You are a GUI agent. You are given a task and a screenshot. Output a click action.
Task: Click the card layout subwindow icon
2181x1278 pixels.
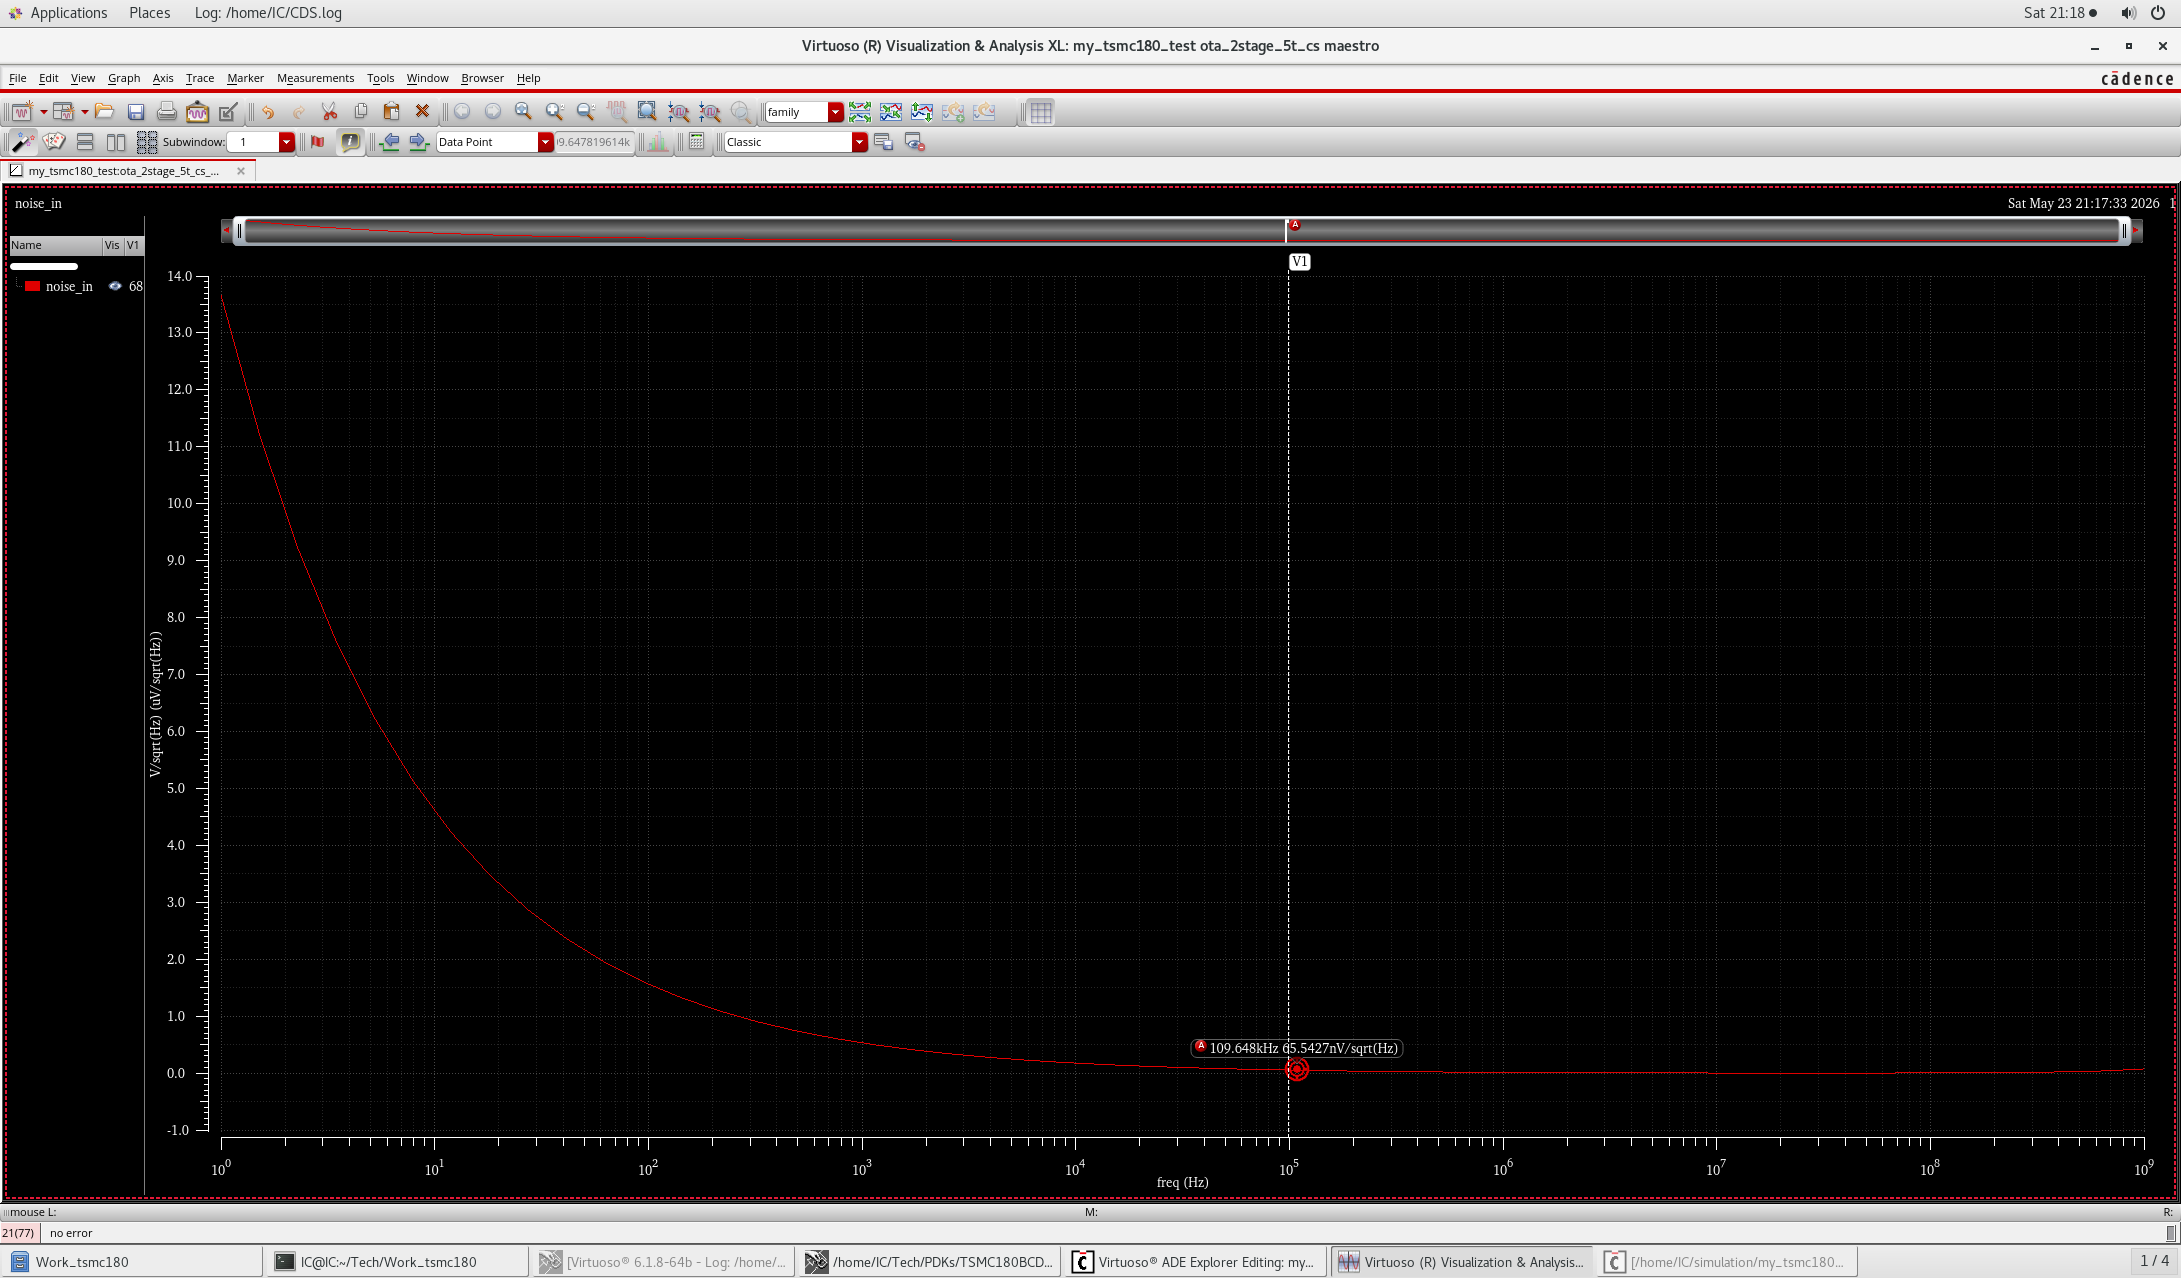tap(54, 142)
